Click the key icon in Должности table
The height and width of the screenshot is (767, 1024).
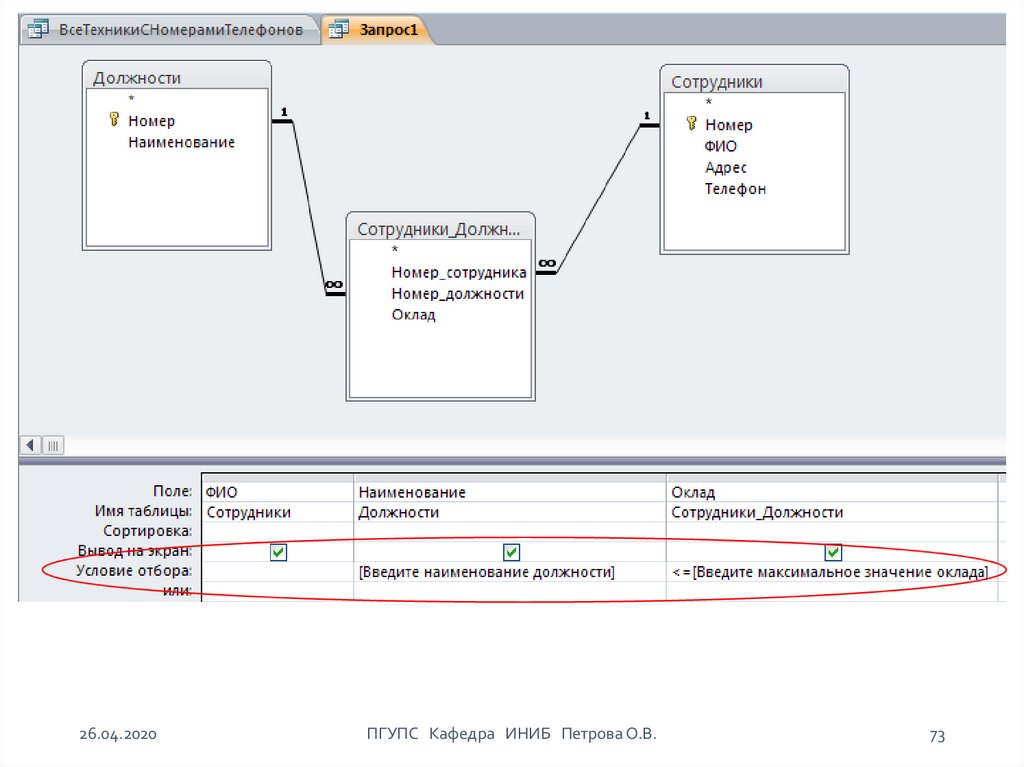point(113,120)
